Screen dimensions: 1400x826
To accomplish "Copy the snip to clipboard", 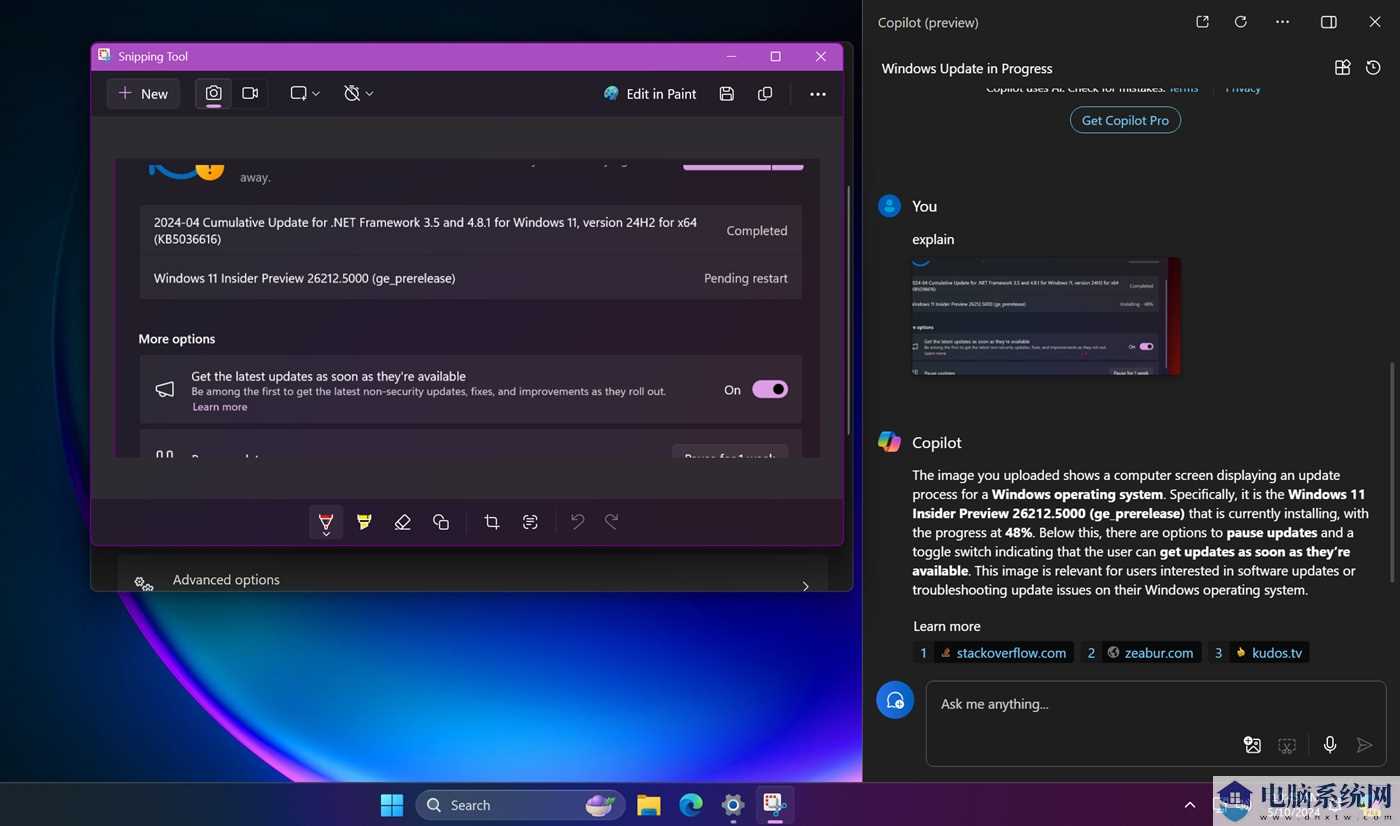I will click(x=765, y=93).
